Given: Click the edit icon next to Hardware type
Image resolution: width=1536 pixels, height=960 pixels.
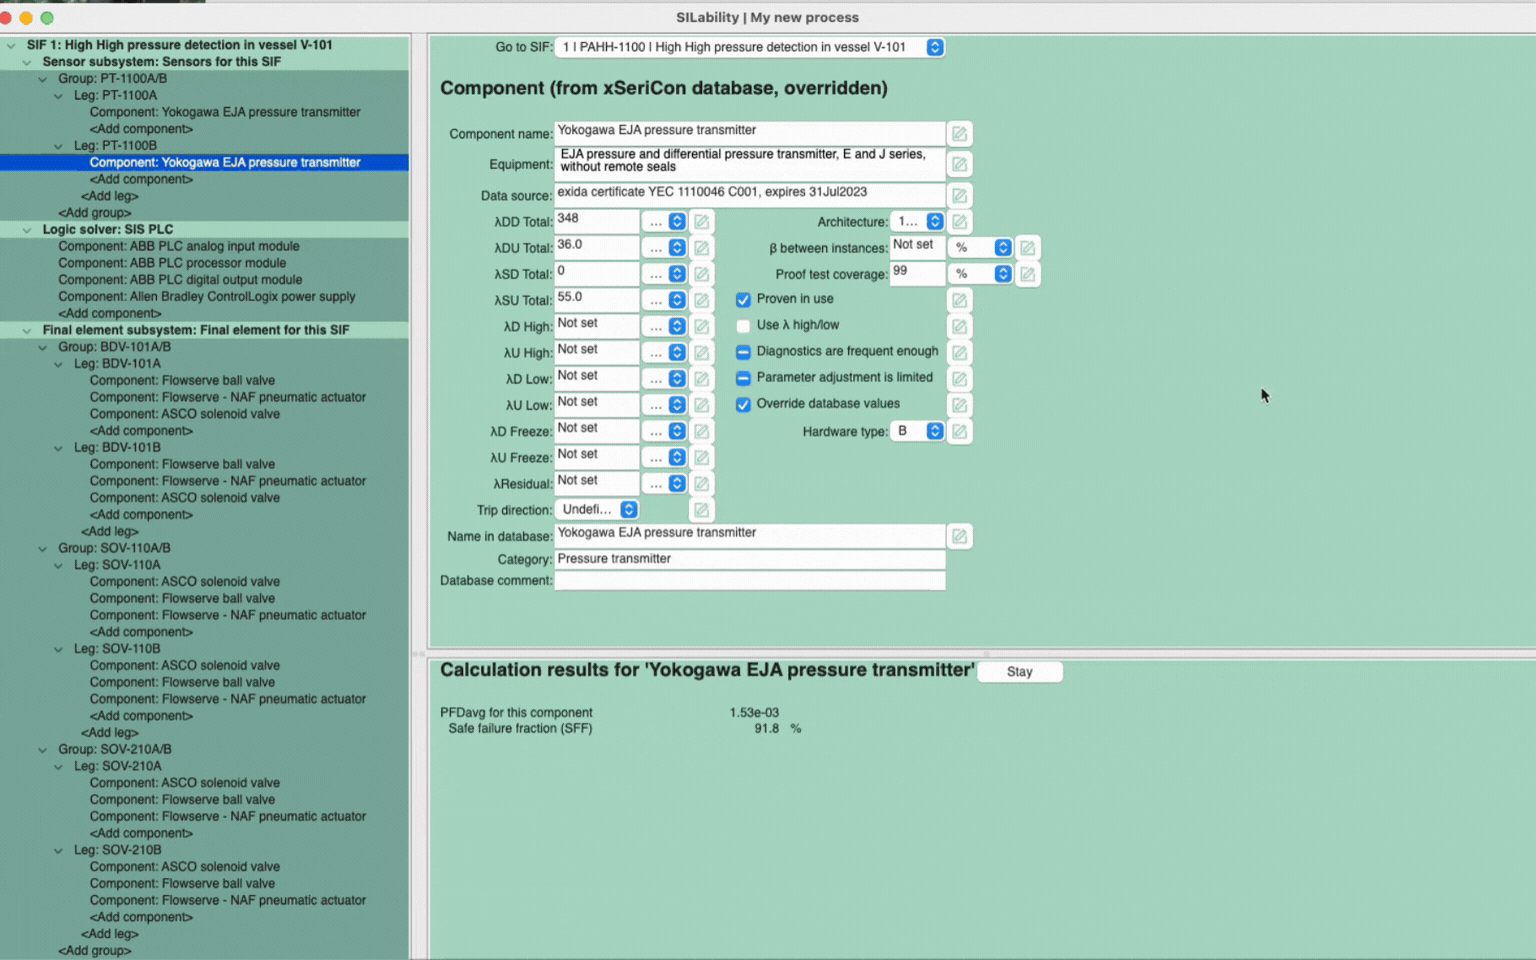Looking at the screenshot, I should click(959, 432).
